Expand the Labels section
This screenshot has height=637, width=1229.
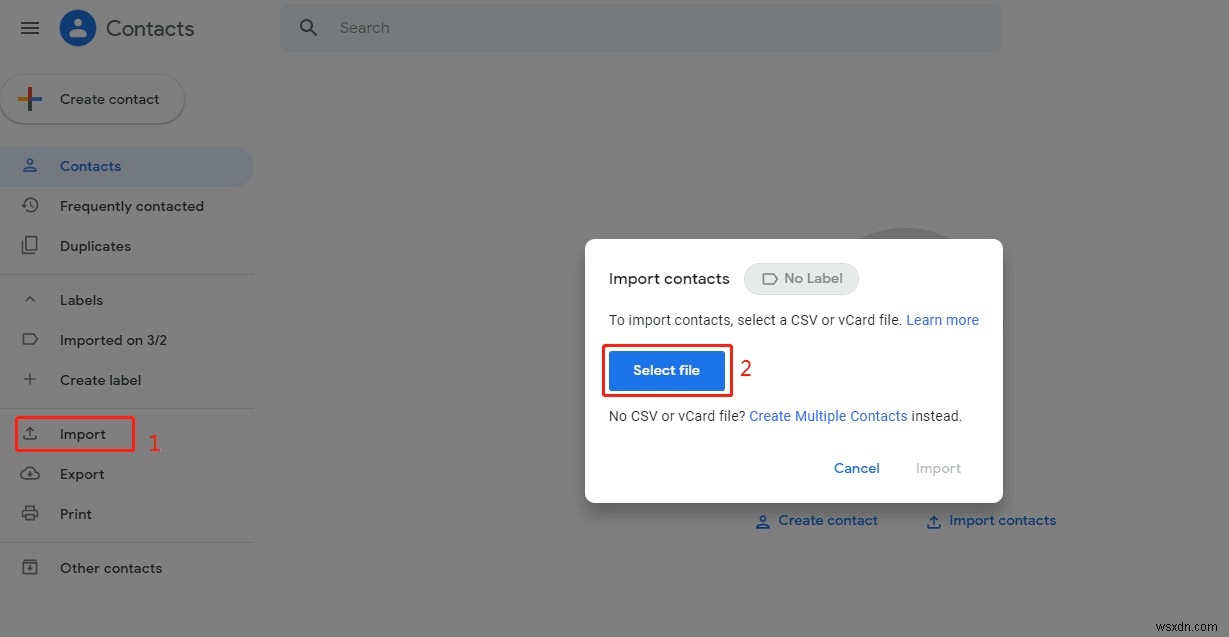click(30, 300)
